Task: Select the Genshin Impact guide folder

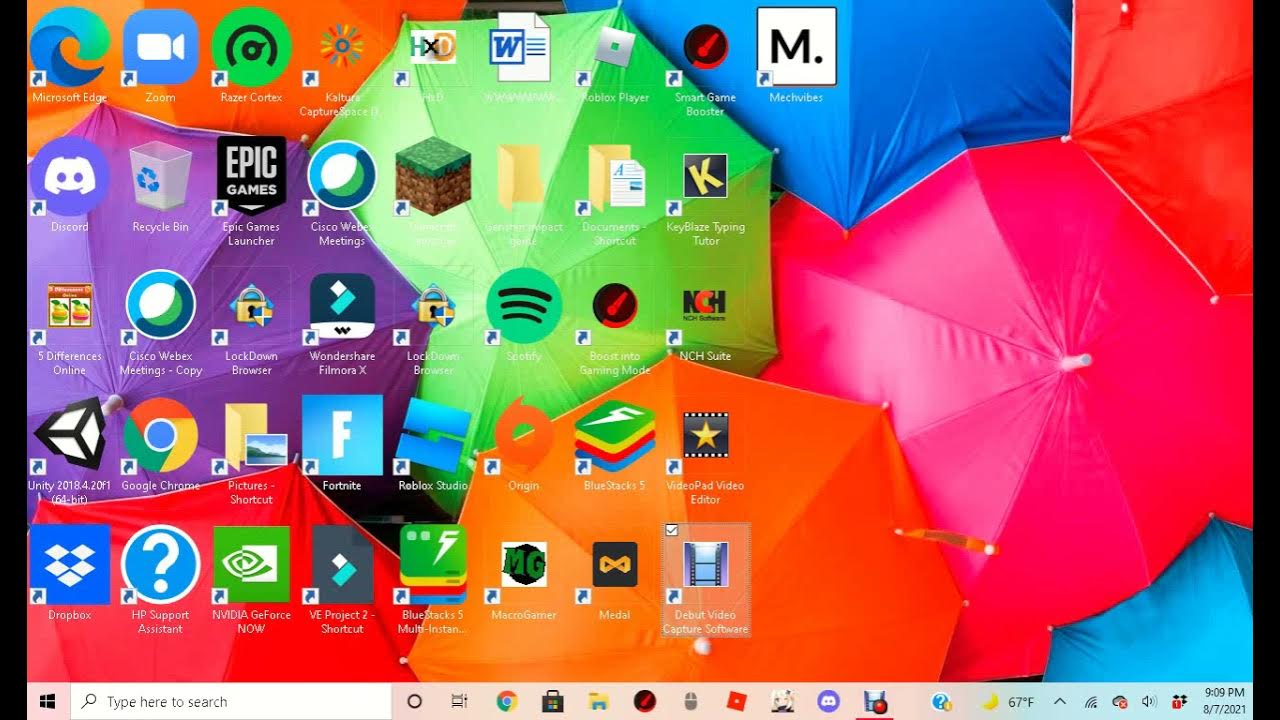Action: [x=523, y=177]
